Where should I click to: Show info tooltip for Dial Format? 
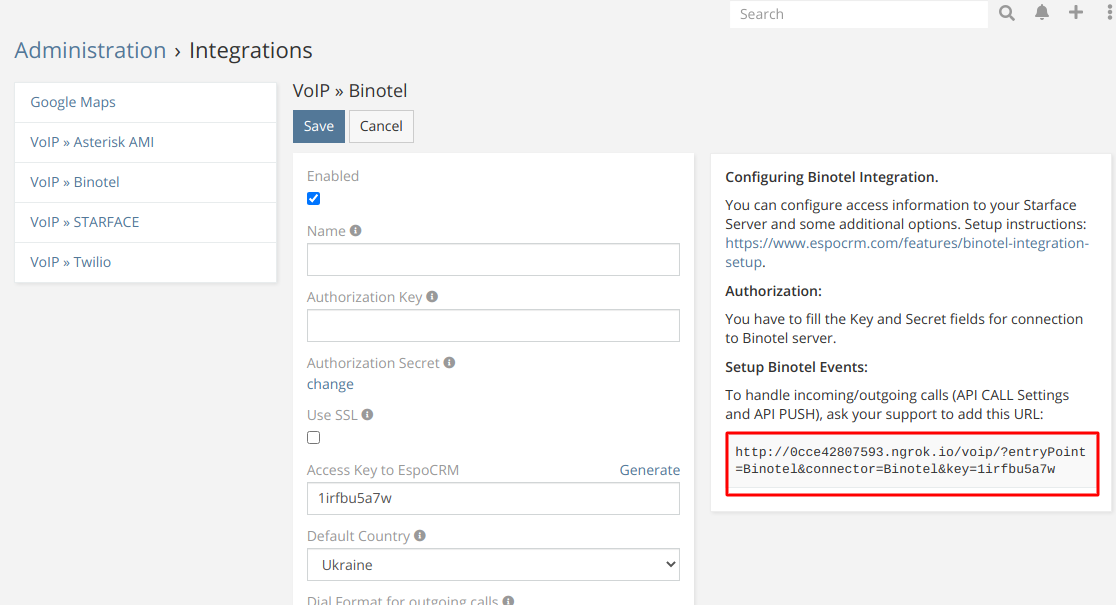point(508,601)
